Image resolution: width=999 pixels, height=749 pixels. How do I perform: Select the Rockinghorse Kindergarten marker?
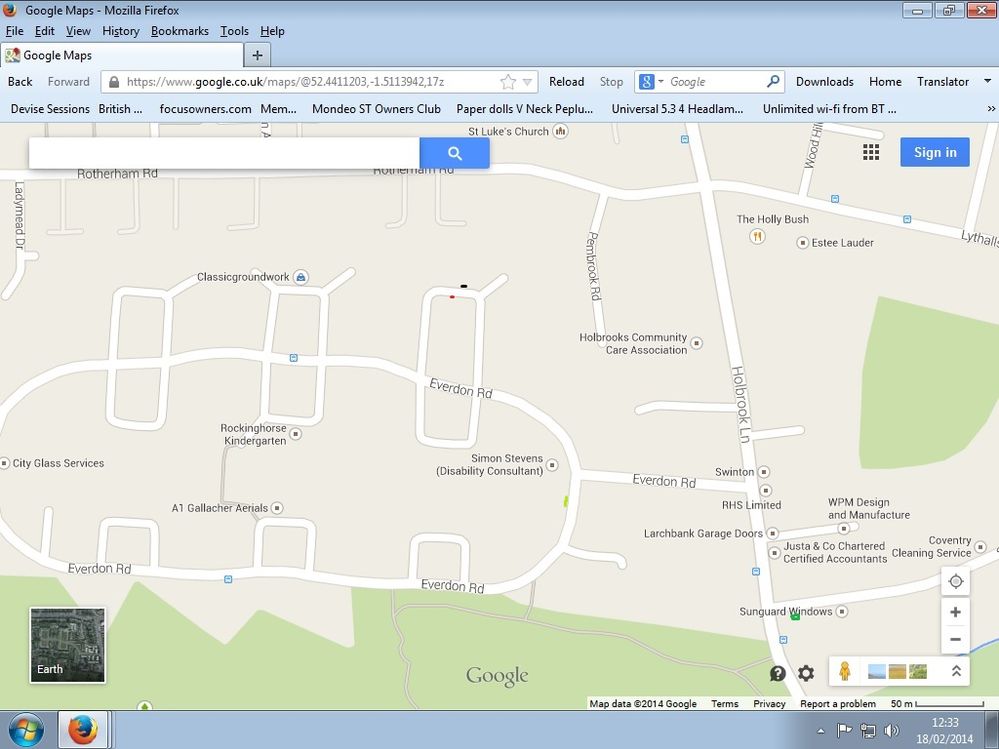[x=296, y=434]
